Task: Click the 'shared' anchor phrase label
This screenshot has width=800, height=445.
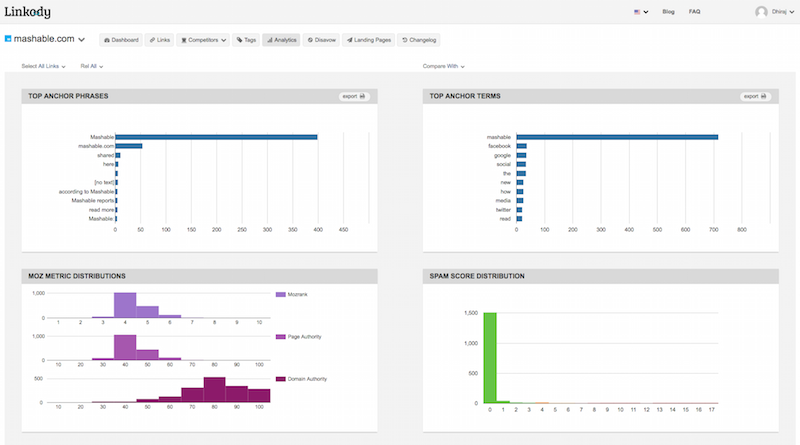Action: (106, 155)
